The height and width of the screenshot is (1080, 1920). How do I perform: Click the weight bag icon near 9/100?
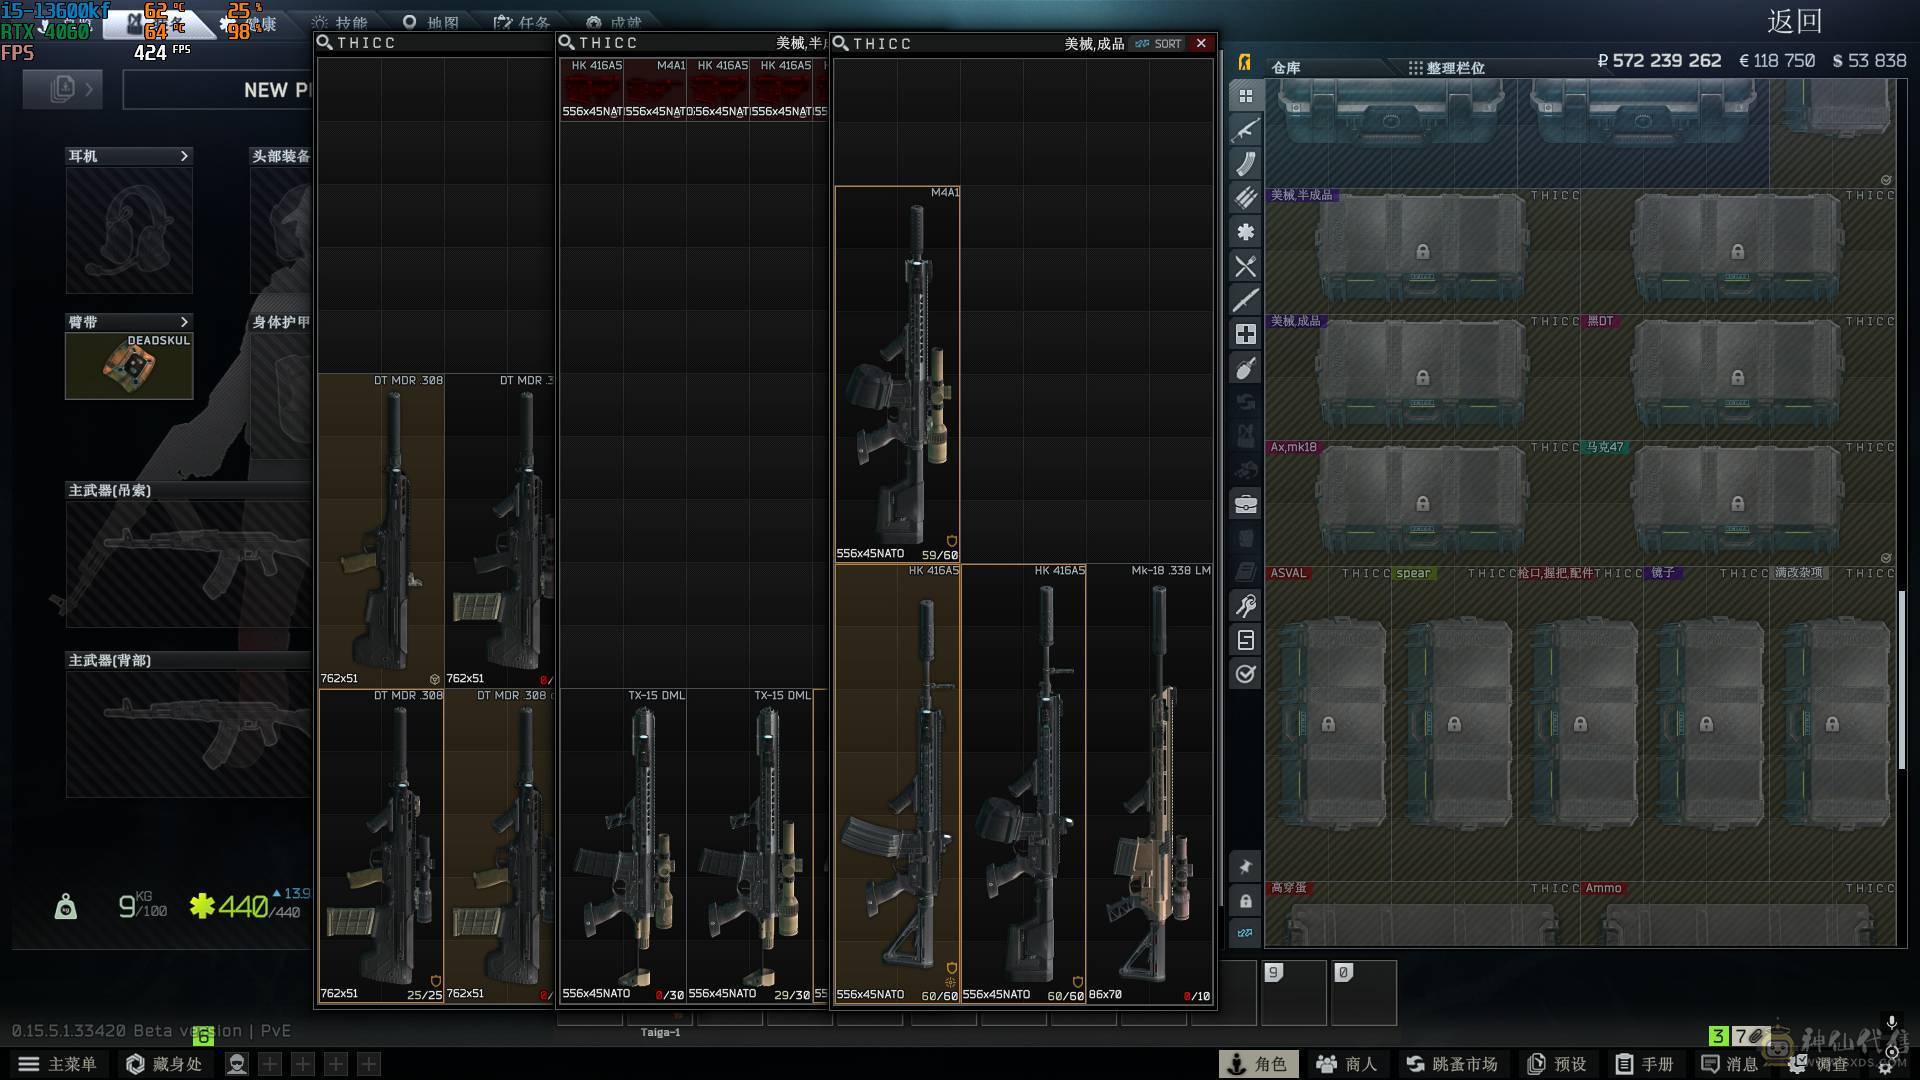point(66,906)
